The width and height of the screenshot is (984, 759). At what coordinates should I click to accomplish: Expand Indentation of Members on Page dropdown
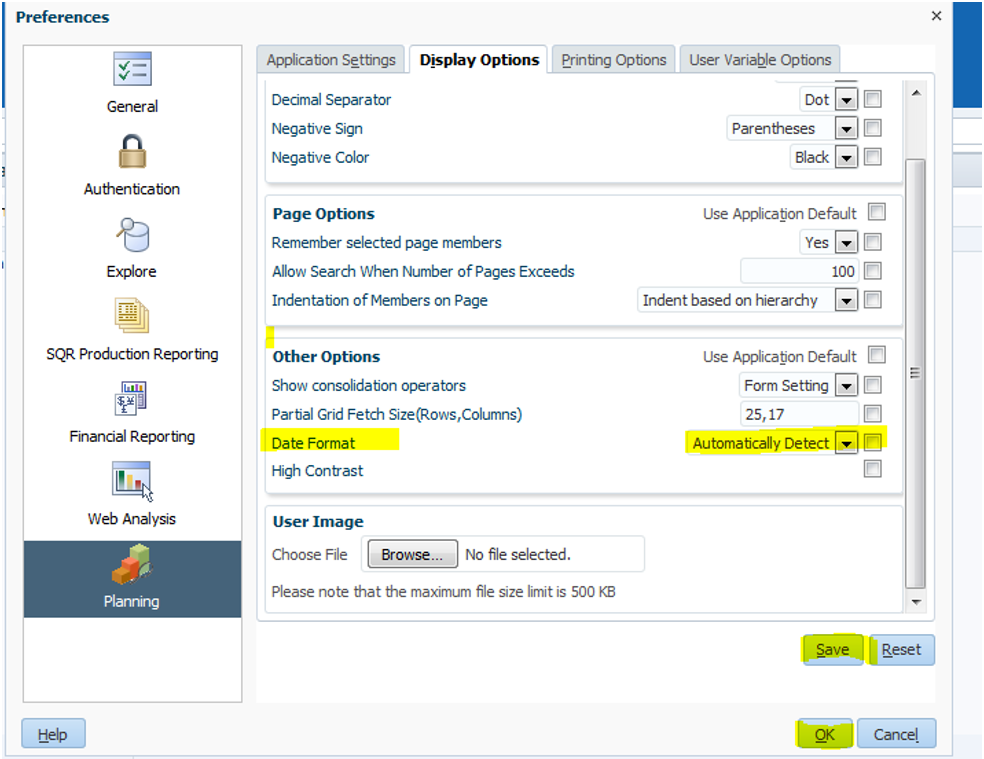tap(847, 300)
